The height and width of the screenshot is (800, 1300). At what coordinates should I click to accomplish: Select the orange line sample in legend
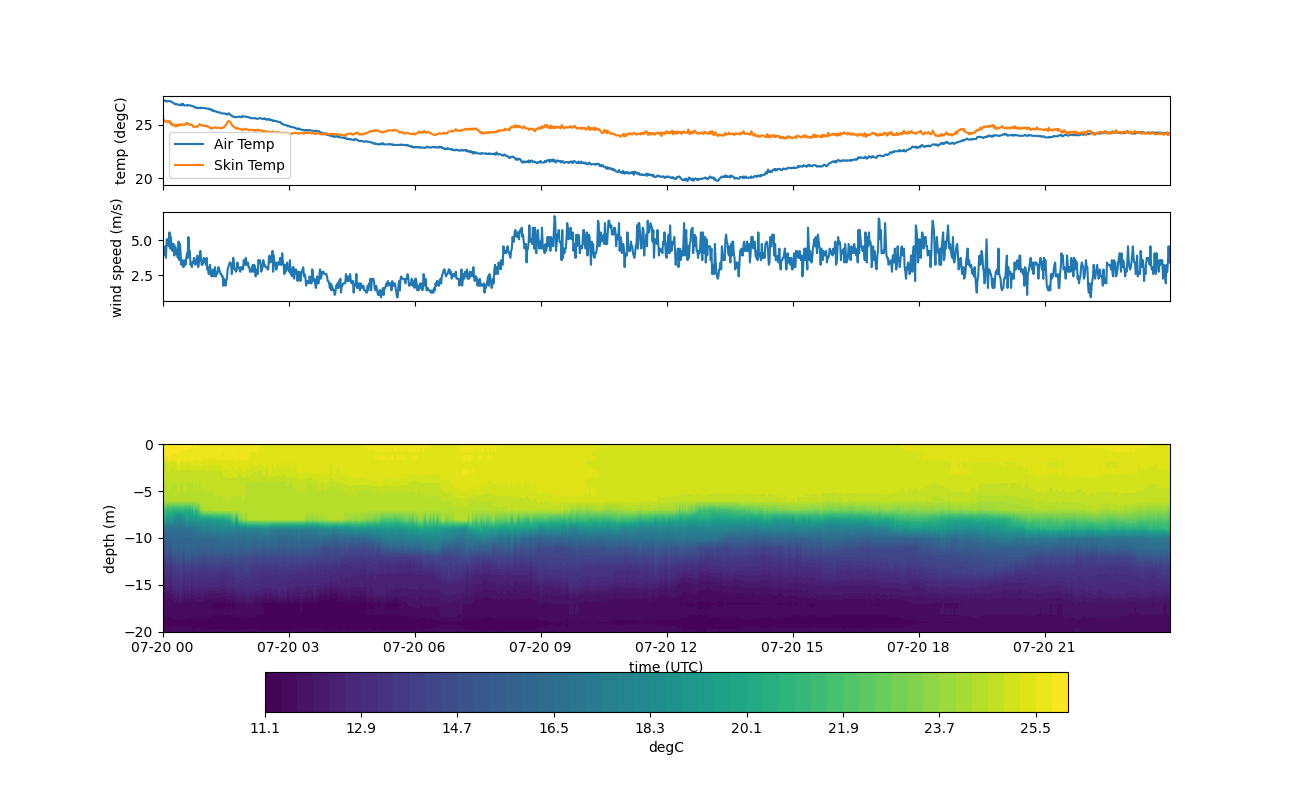click(189, 165)
